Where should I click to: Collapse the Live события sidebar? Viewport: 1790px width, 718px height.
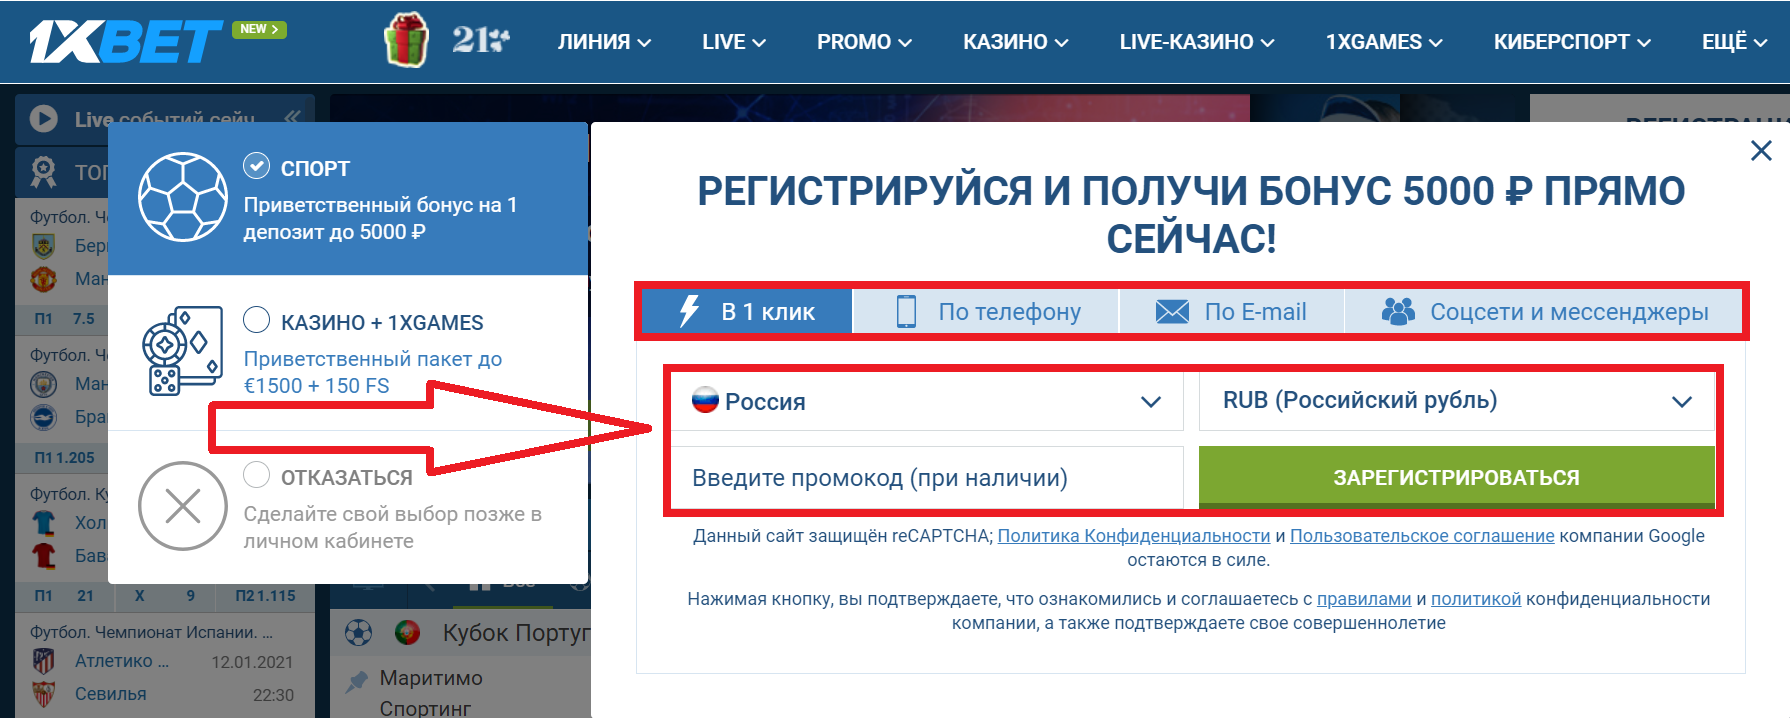[x=292, y=117]
